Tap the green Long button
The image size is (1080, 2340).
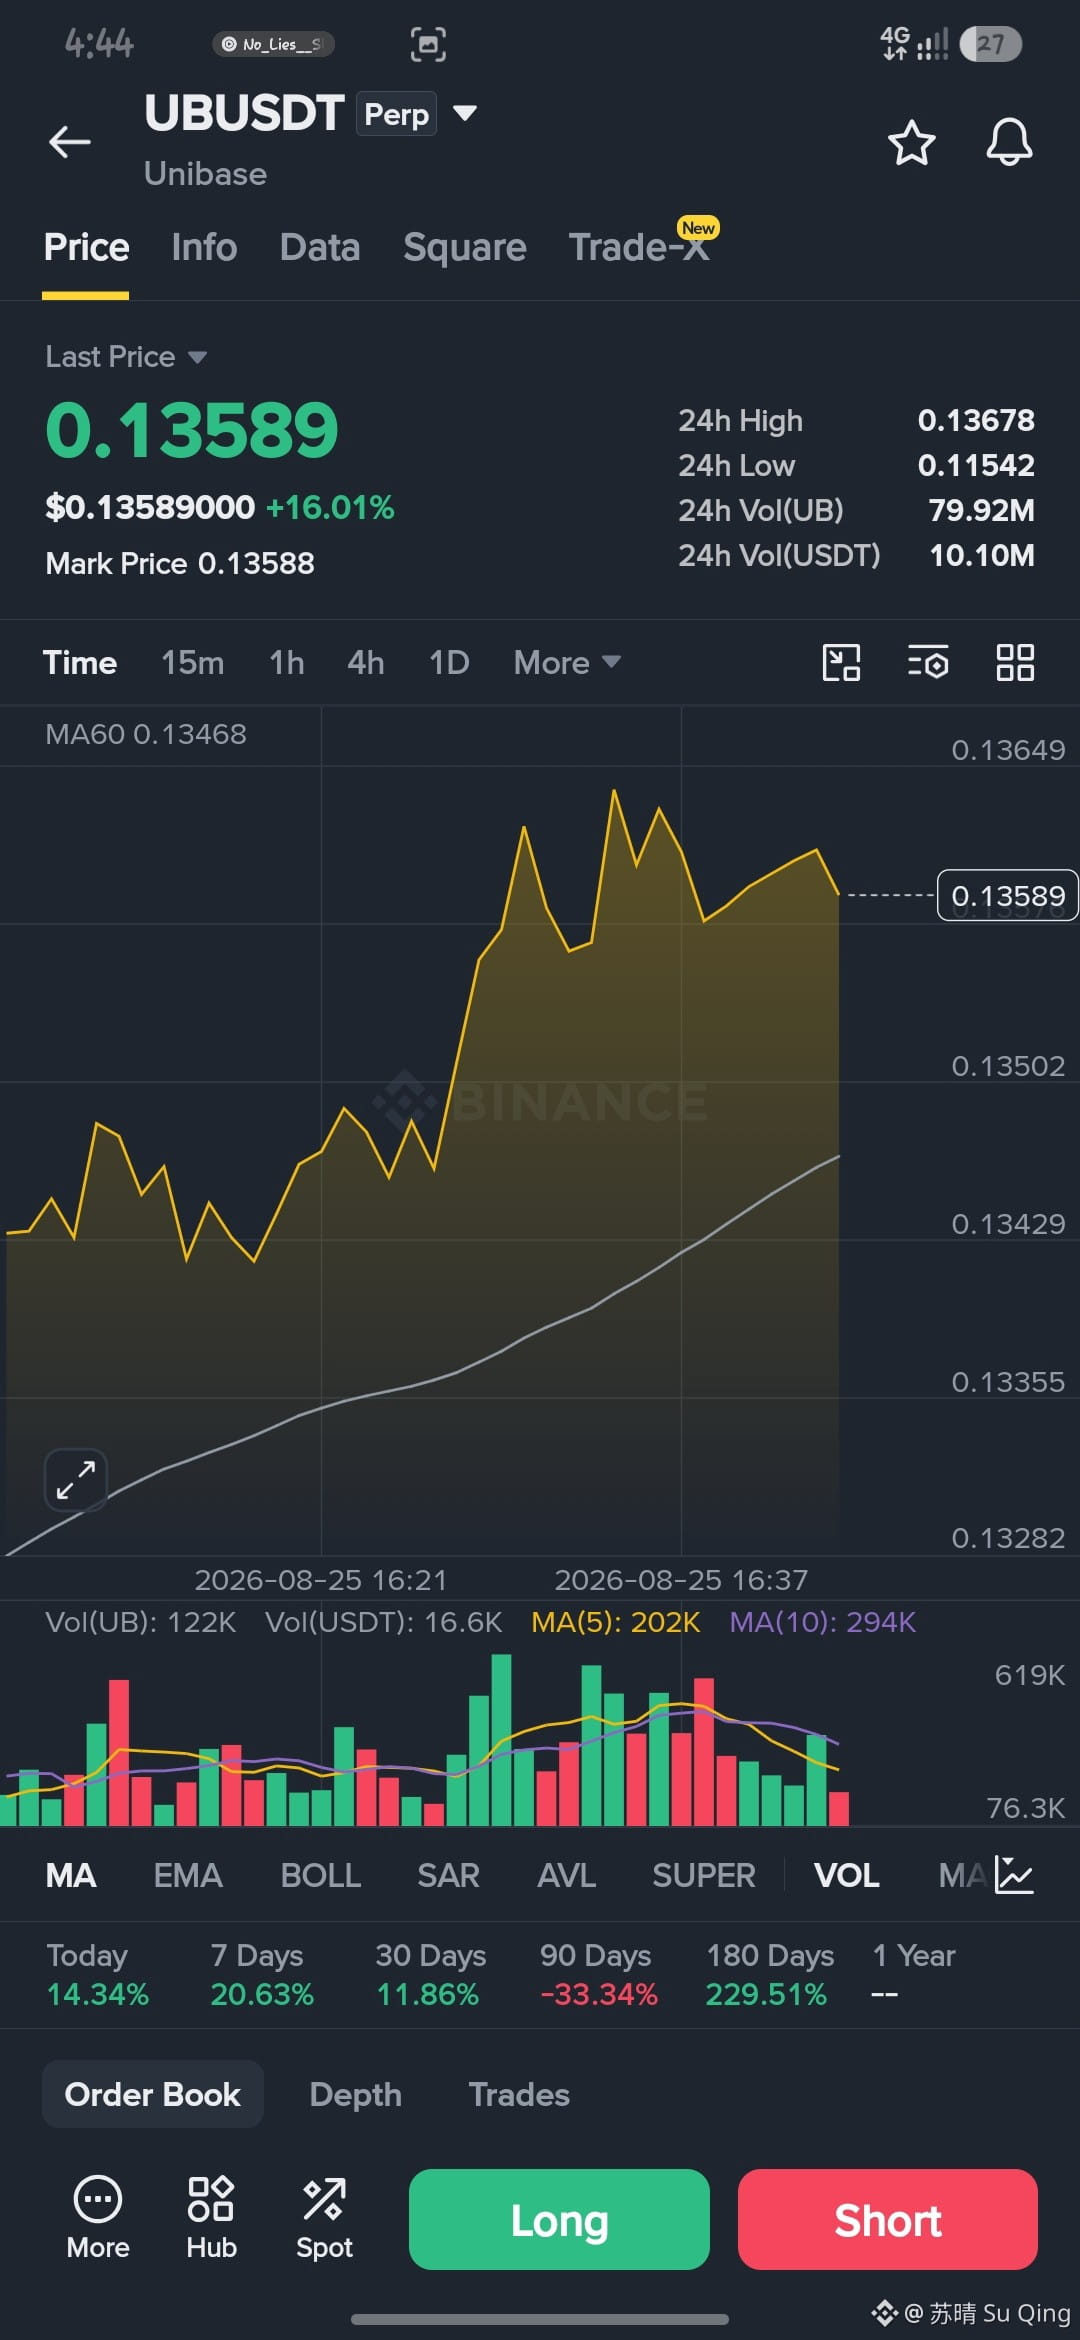click(x=559, y=2219)
